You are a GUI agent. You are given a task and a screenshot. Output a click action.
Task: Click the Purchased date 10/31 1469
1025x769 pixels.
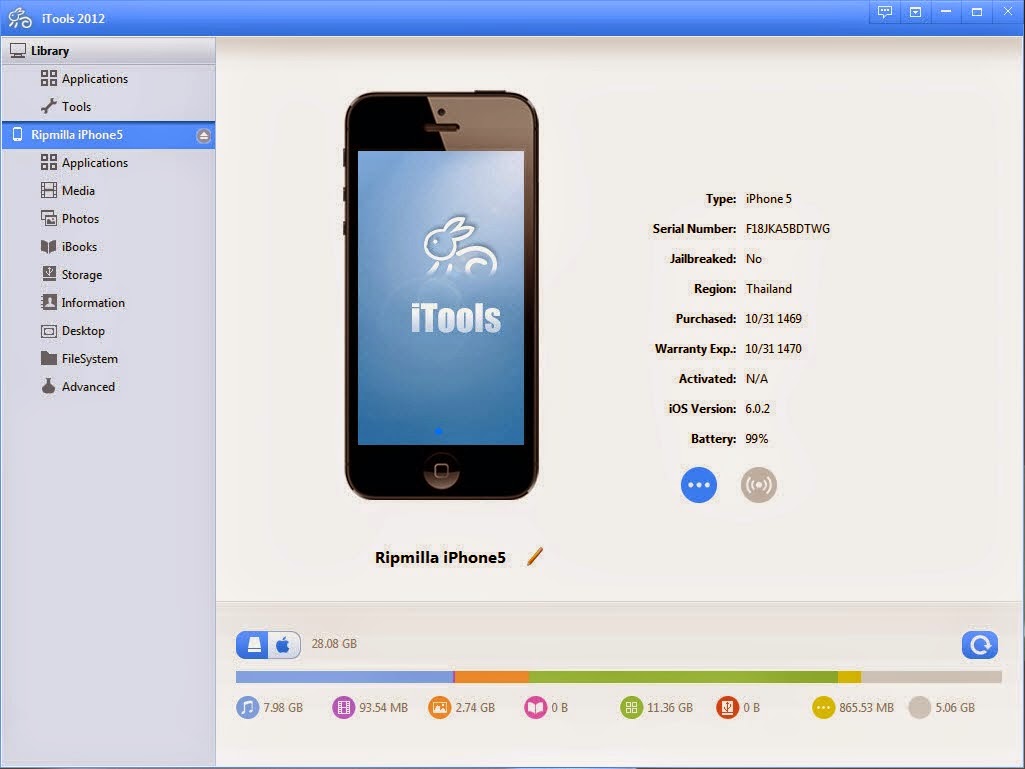(x=773, y=319)
